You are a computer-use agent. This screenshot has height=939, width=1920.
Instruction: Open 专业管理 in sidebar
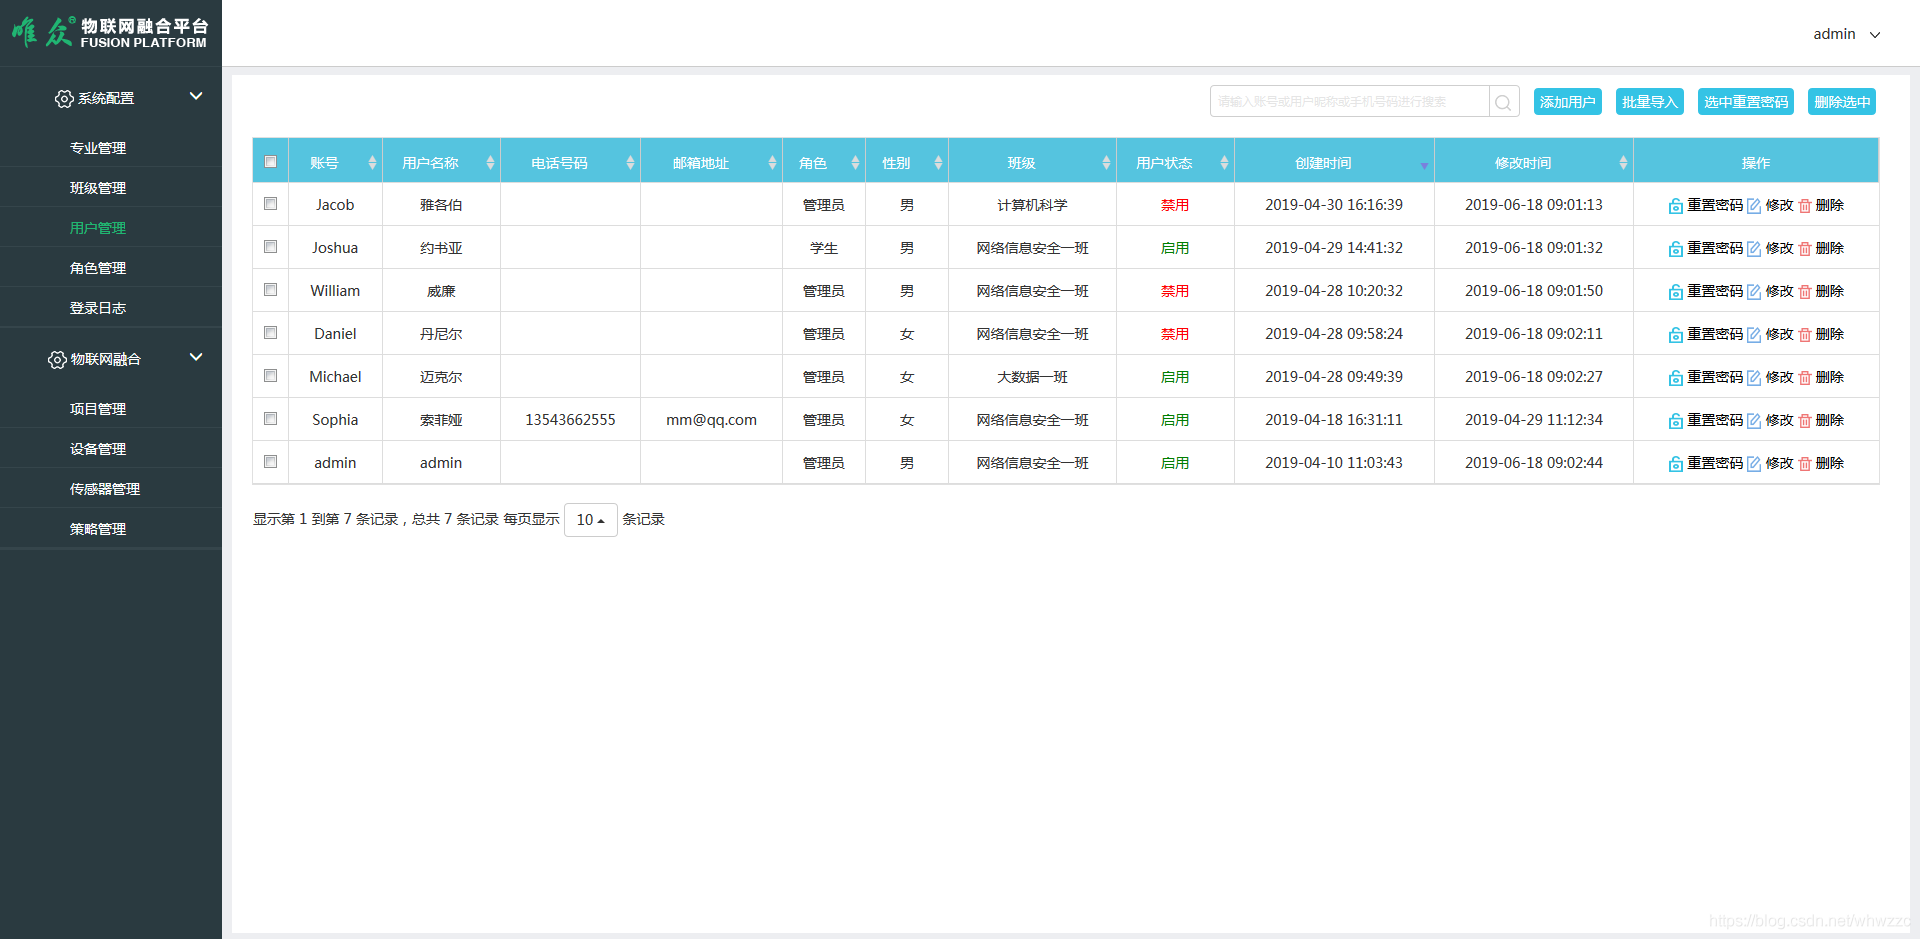click(x=98, y=148)
